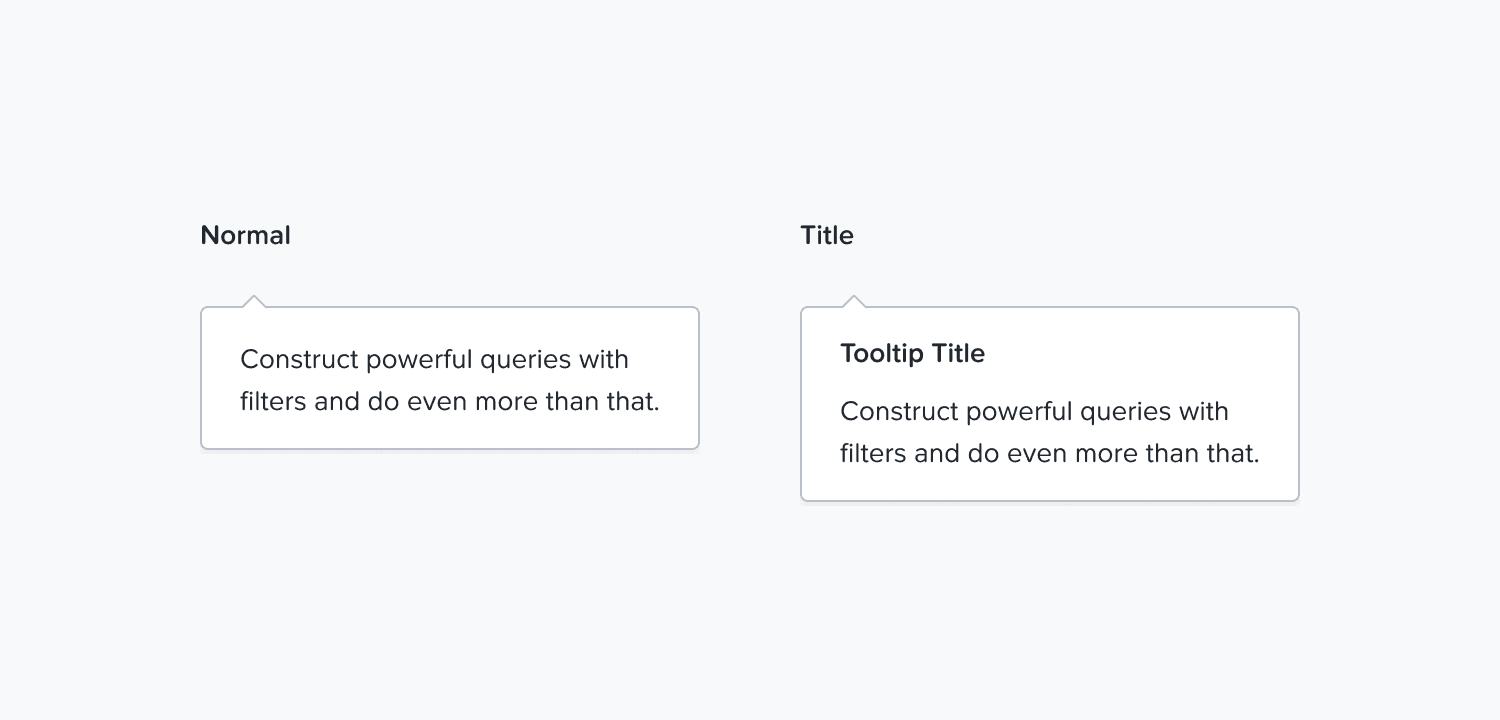
Task: Click the background area below the tooltips
Action: click(750, 600)
